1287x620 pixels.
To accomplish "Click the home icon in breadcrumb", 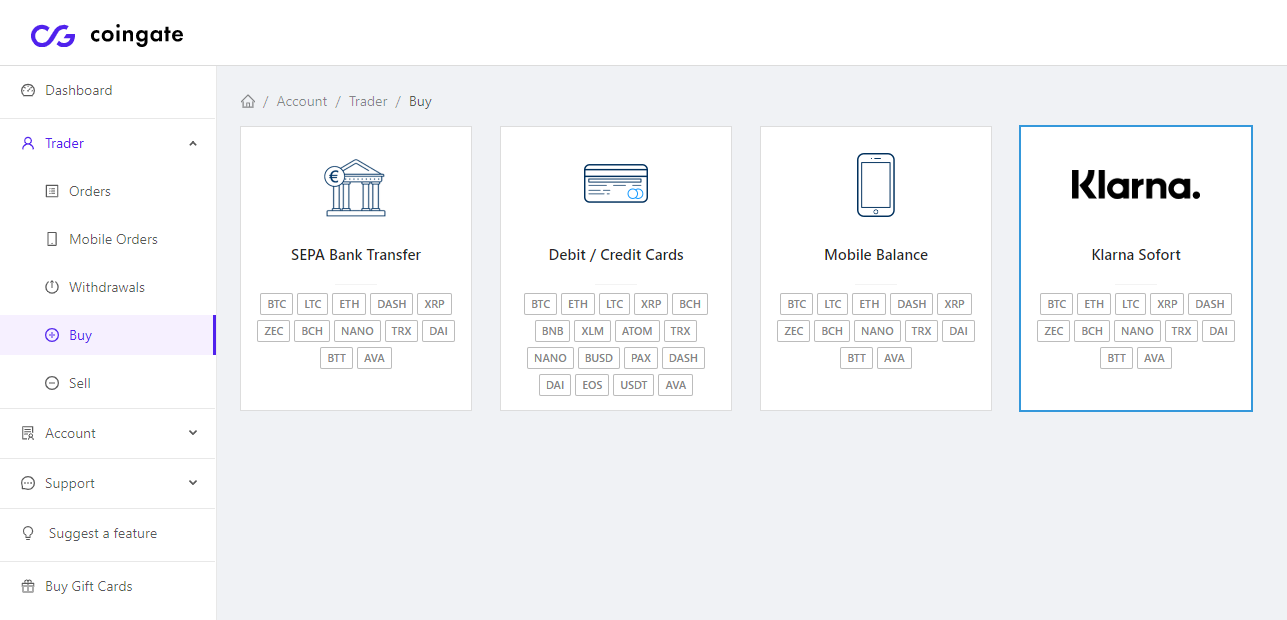I will [x=248, y=101].
